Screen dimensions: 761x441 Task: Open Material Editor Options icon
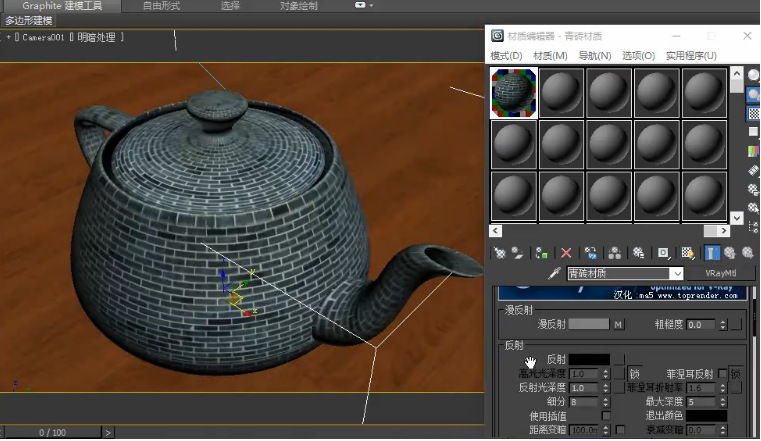pyautogui.click(x=753, y=189)
